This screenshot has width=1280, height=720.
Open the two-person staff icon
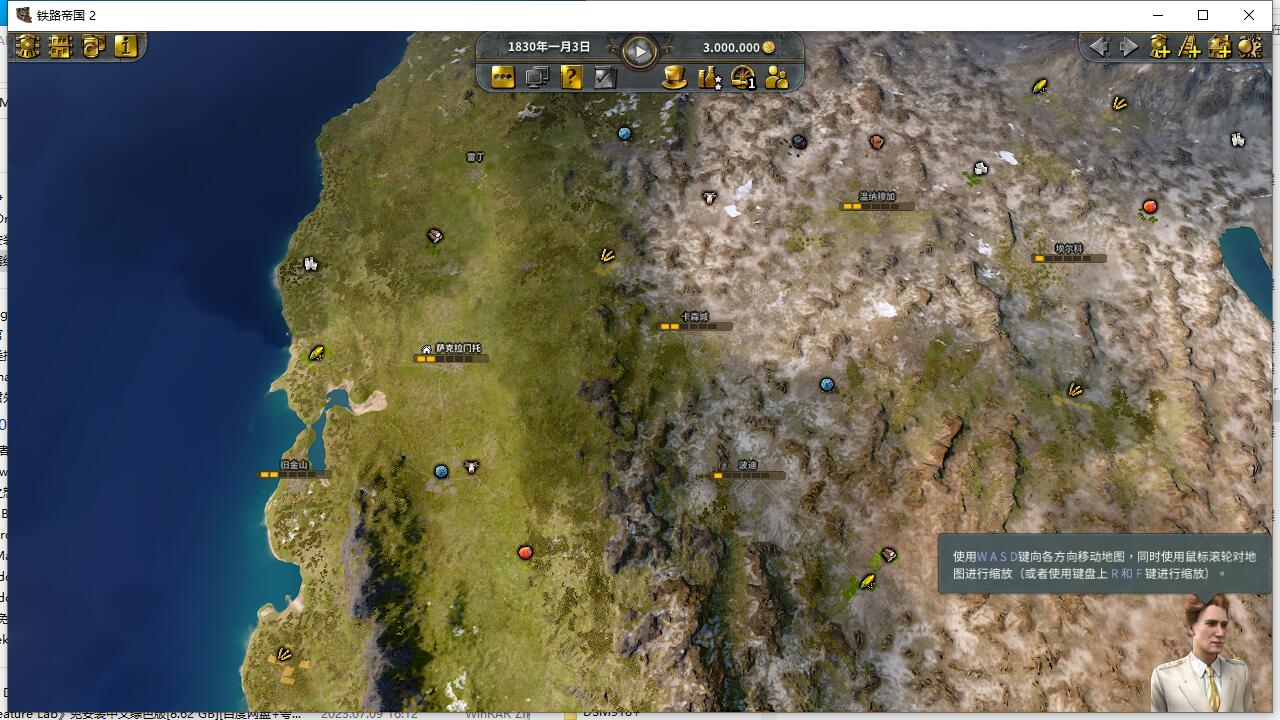(x=777, y=77)
